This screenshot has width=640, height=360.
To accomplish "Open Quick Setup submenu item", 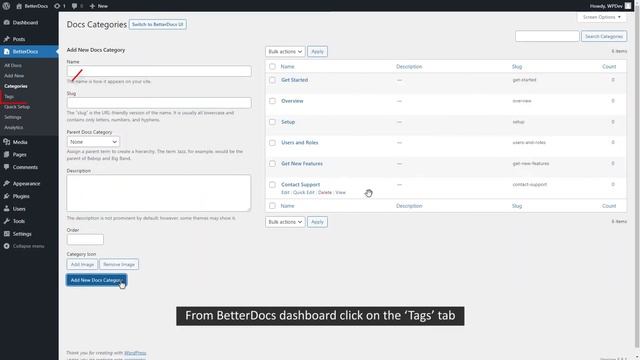I will click(17, 107).
